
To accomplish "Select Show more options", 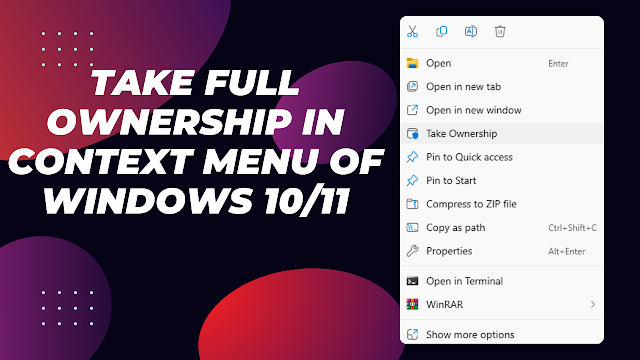I will [502, 334].
